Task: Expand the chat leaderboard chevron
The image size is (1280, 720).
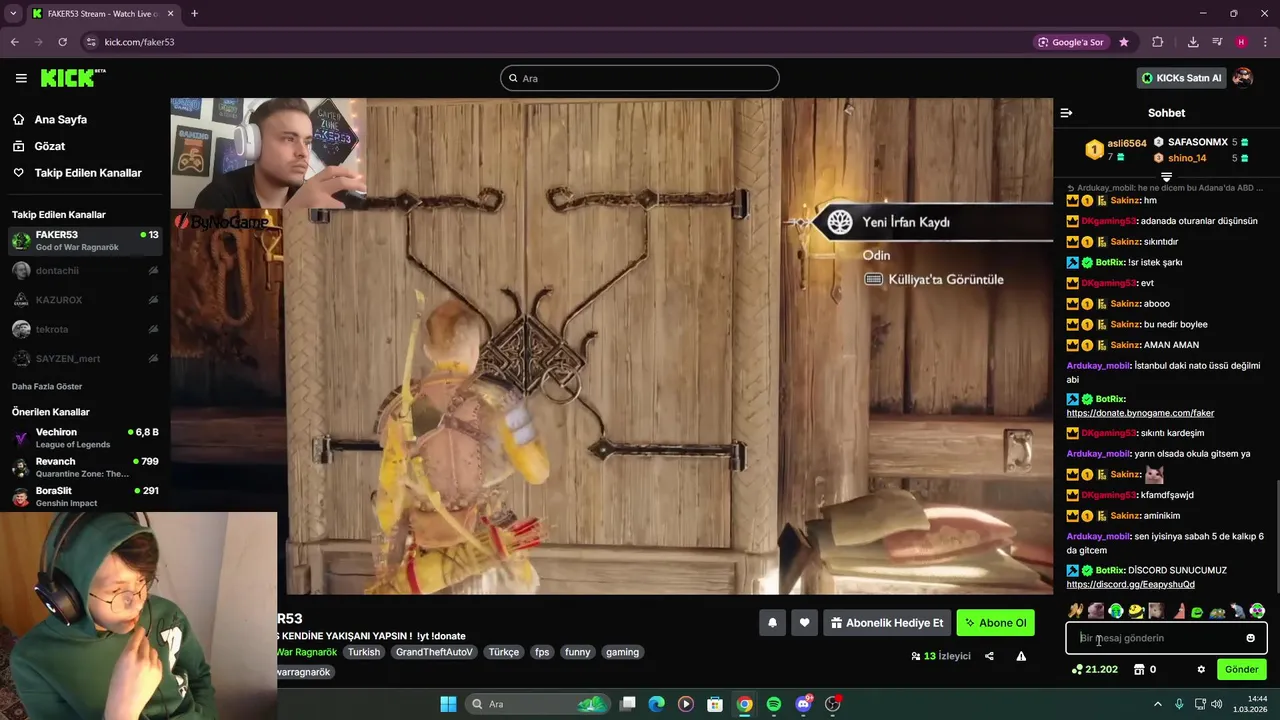Action: 1166,177
